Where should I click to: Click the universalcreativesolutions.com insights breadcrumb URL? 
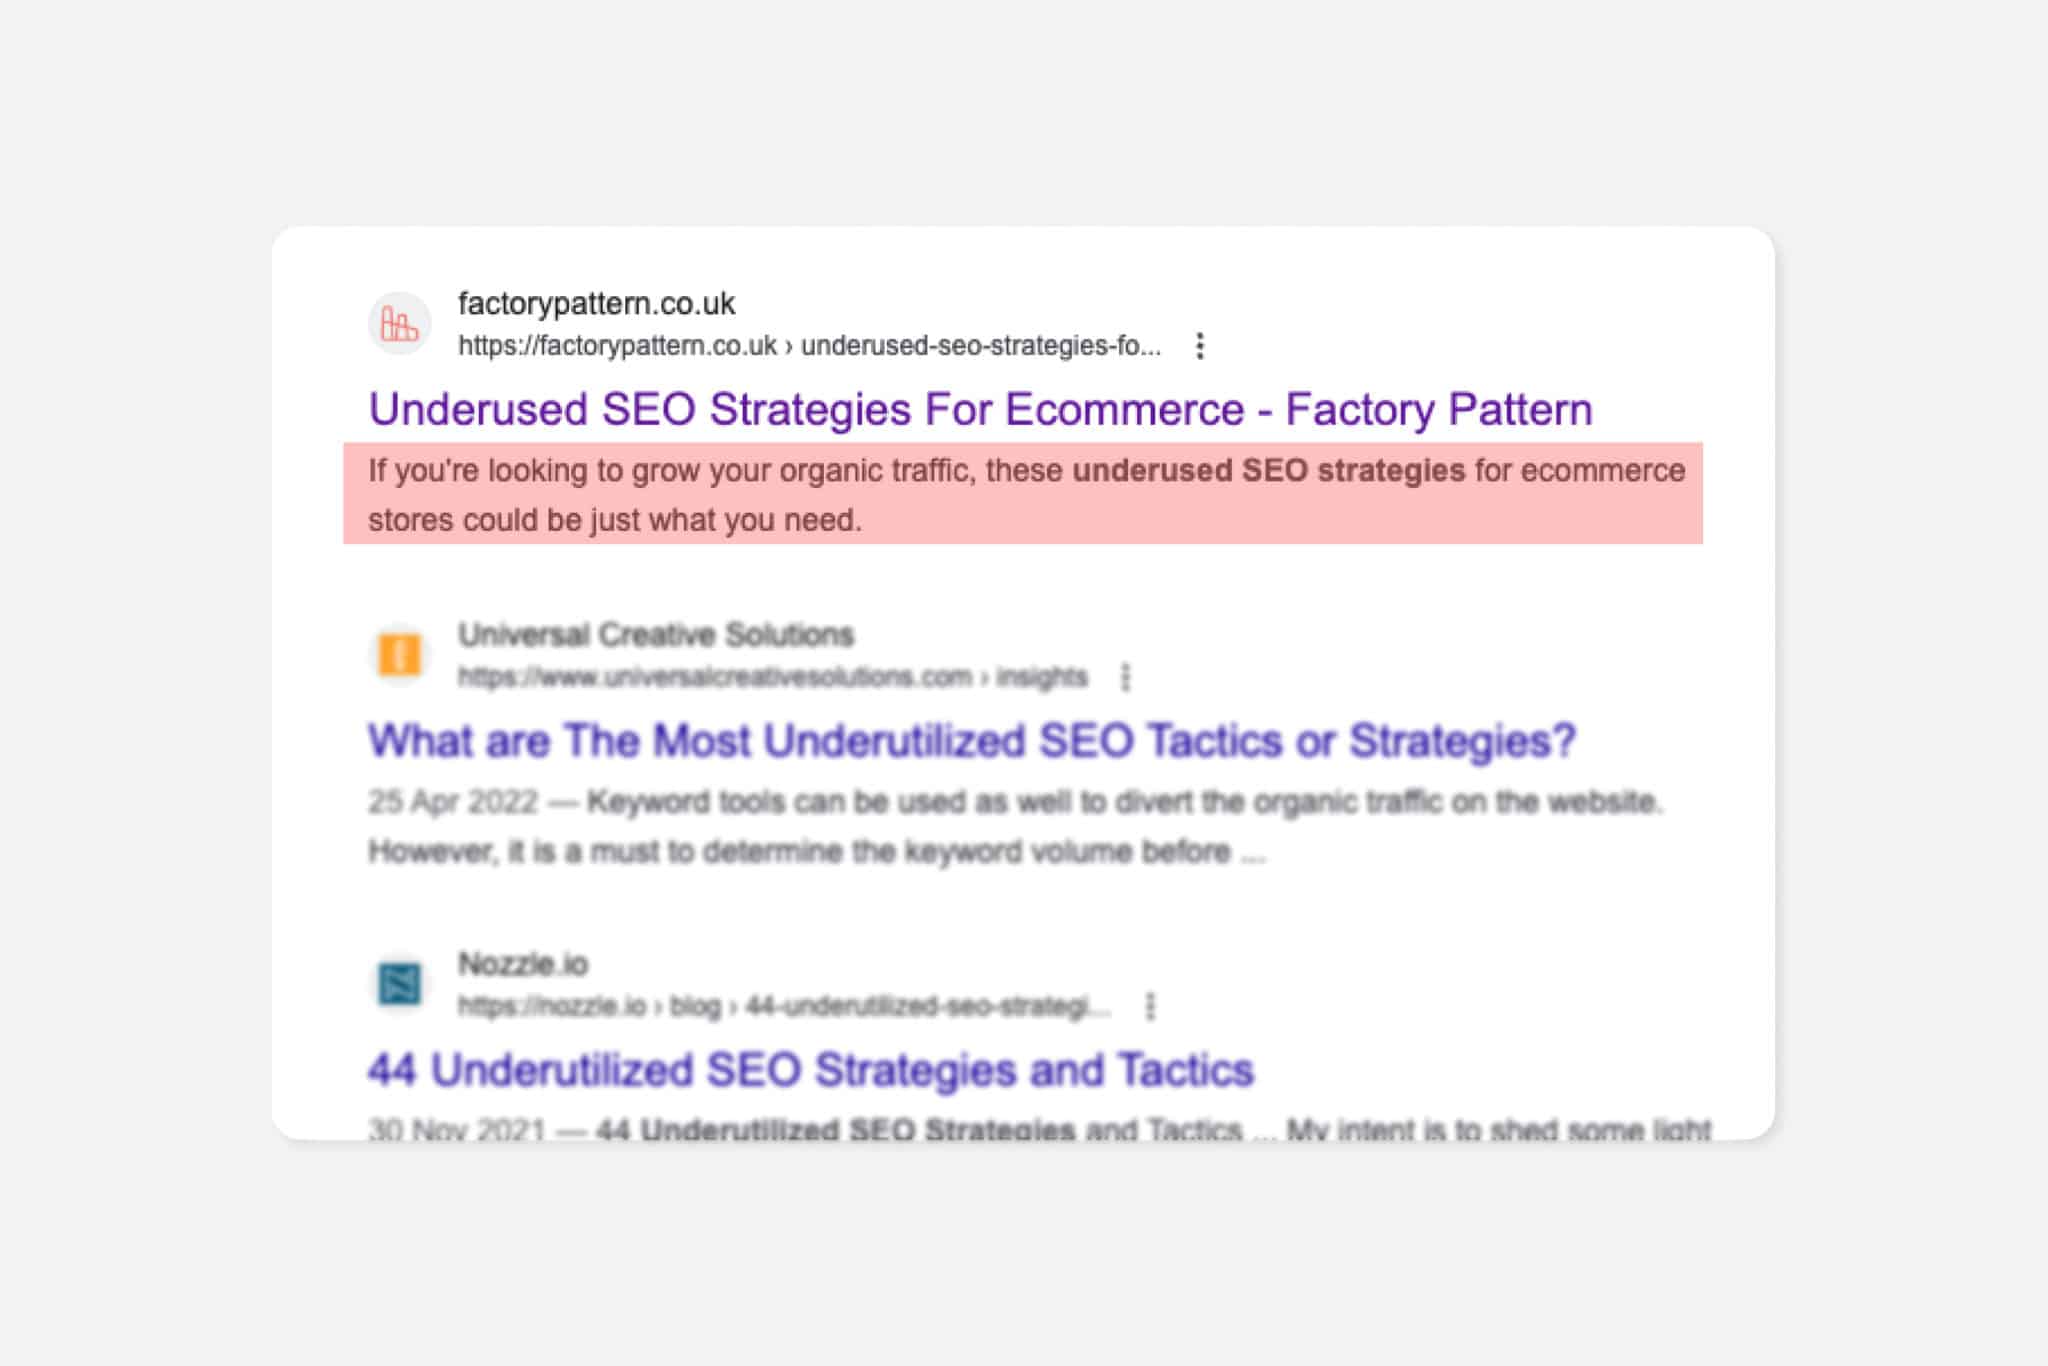coord(772,677)
